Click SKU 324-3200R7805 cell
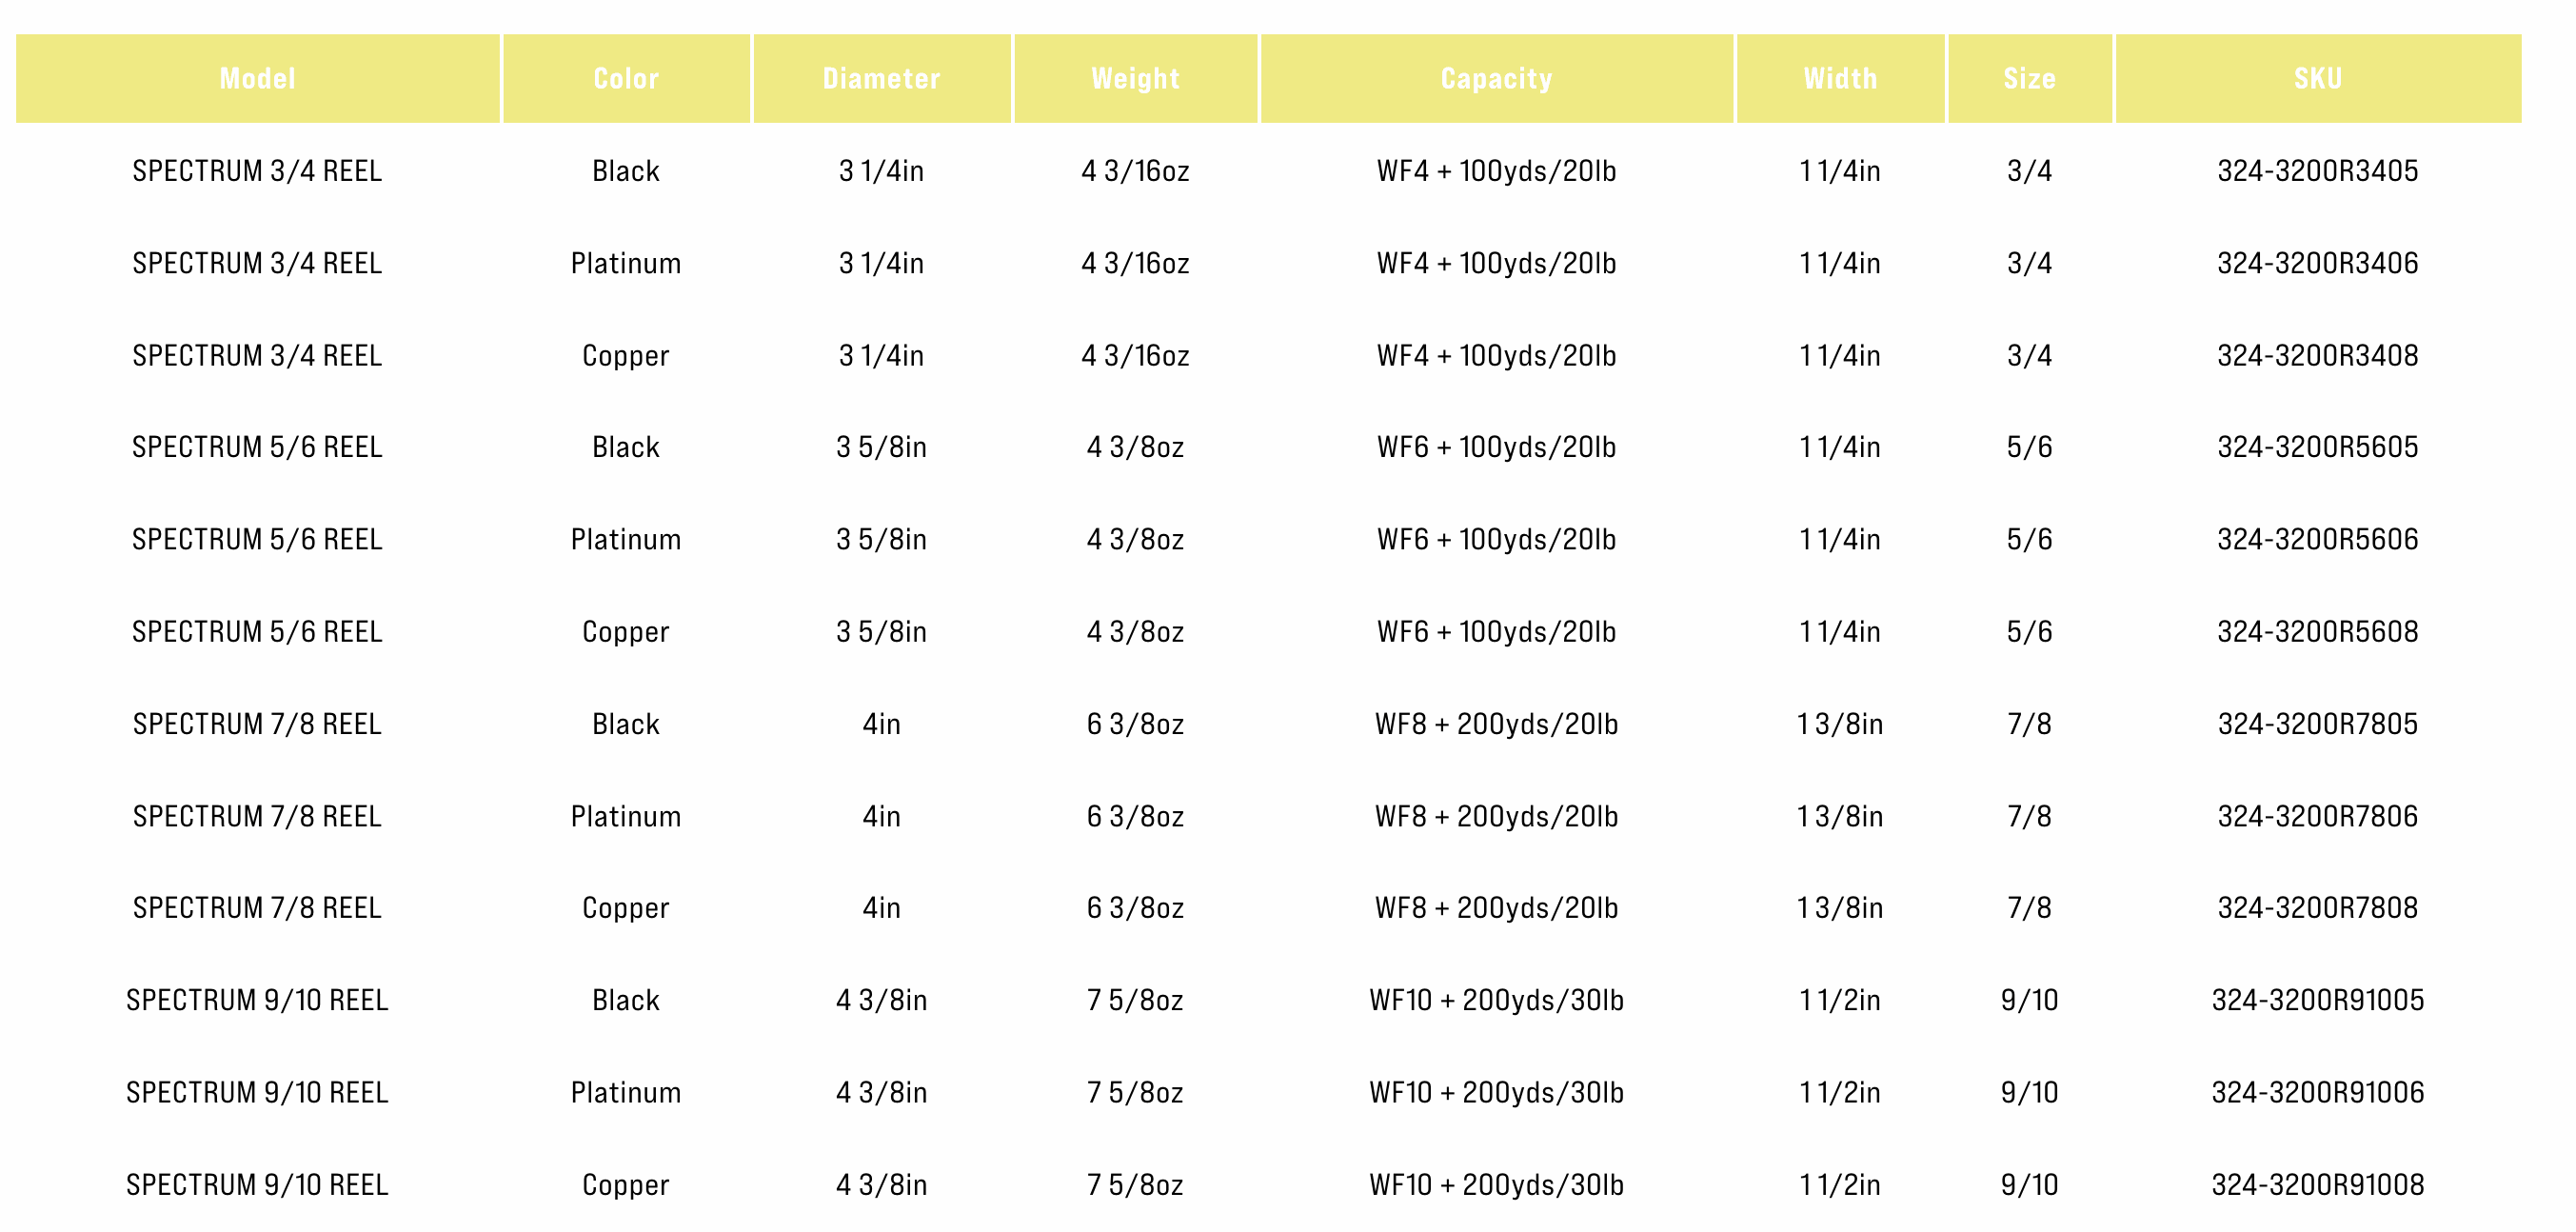 pos(2317,724)
